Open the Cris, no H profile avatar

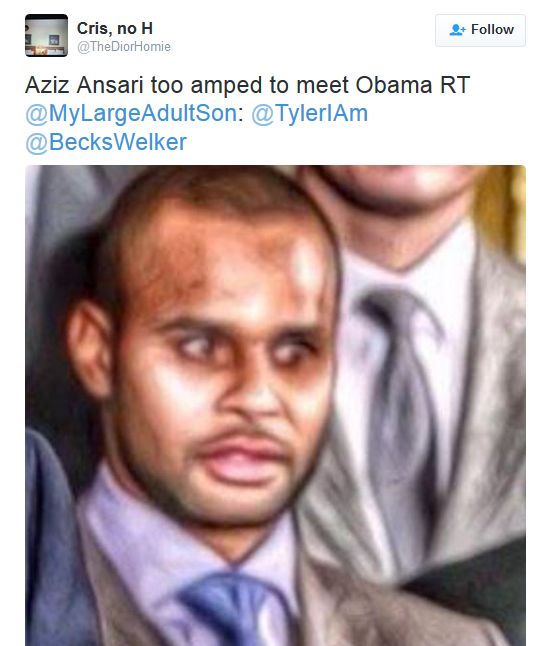47,35
